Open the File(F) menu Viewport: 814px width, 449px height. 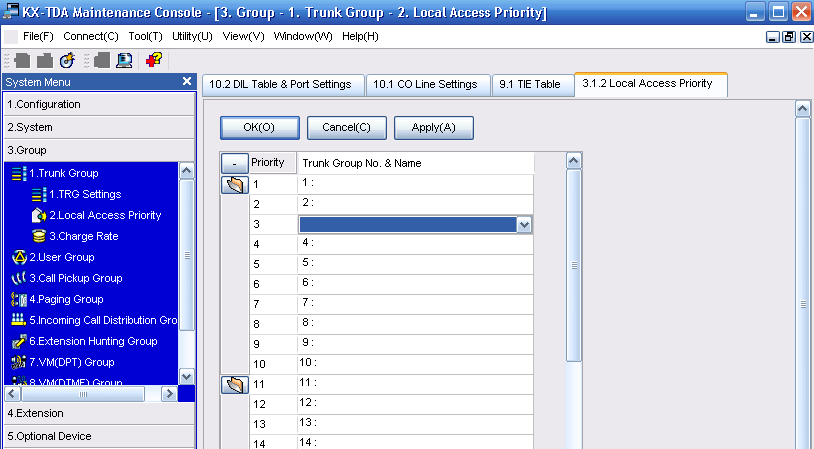coord(38,36)
